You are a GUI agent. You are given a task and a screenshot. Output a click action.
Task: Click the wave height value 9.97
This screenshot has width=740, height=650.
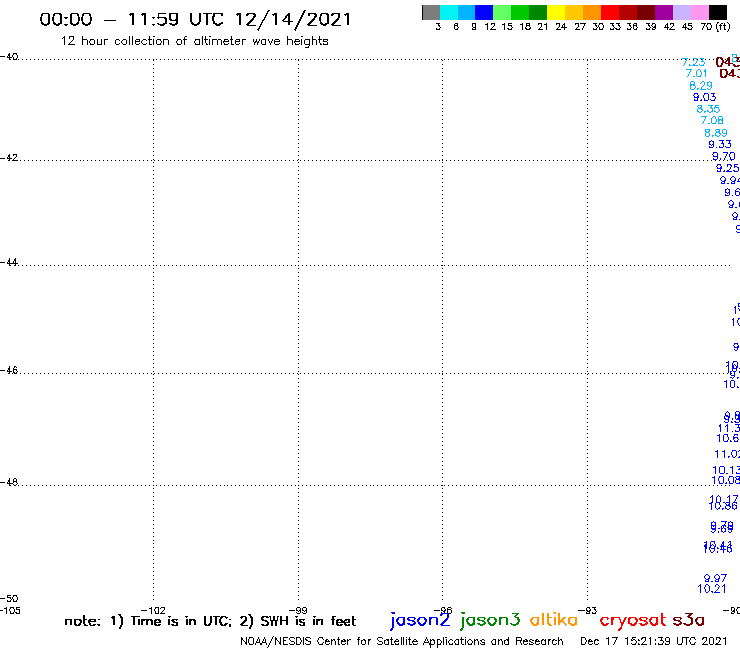pyautogui.click(x=715, y=578)
